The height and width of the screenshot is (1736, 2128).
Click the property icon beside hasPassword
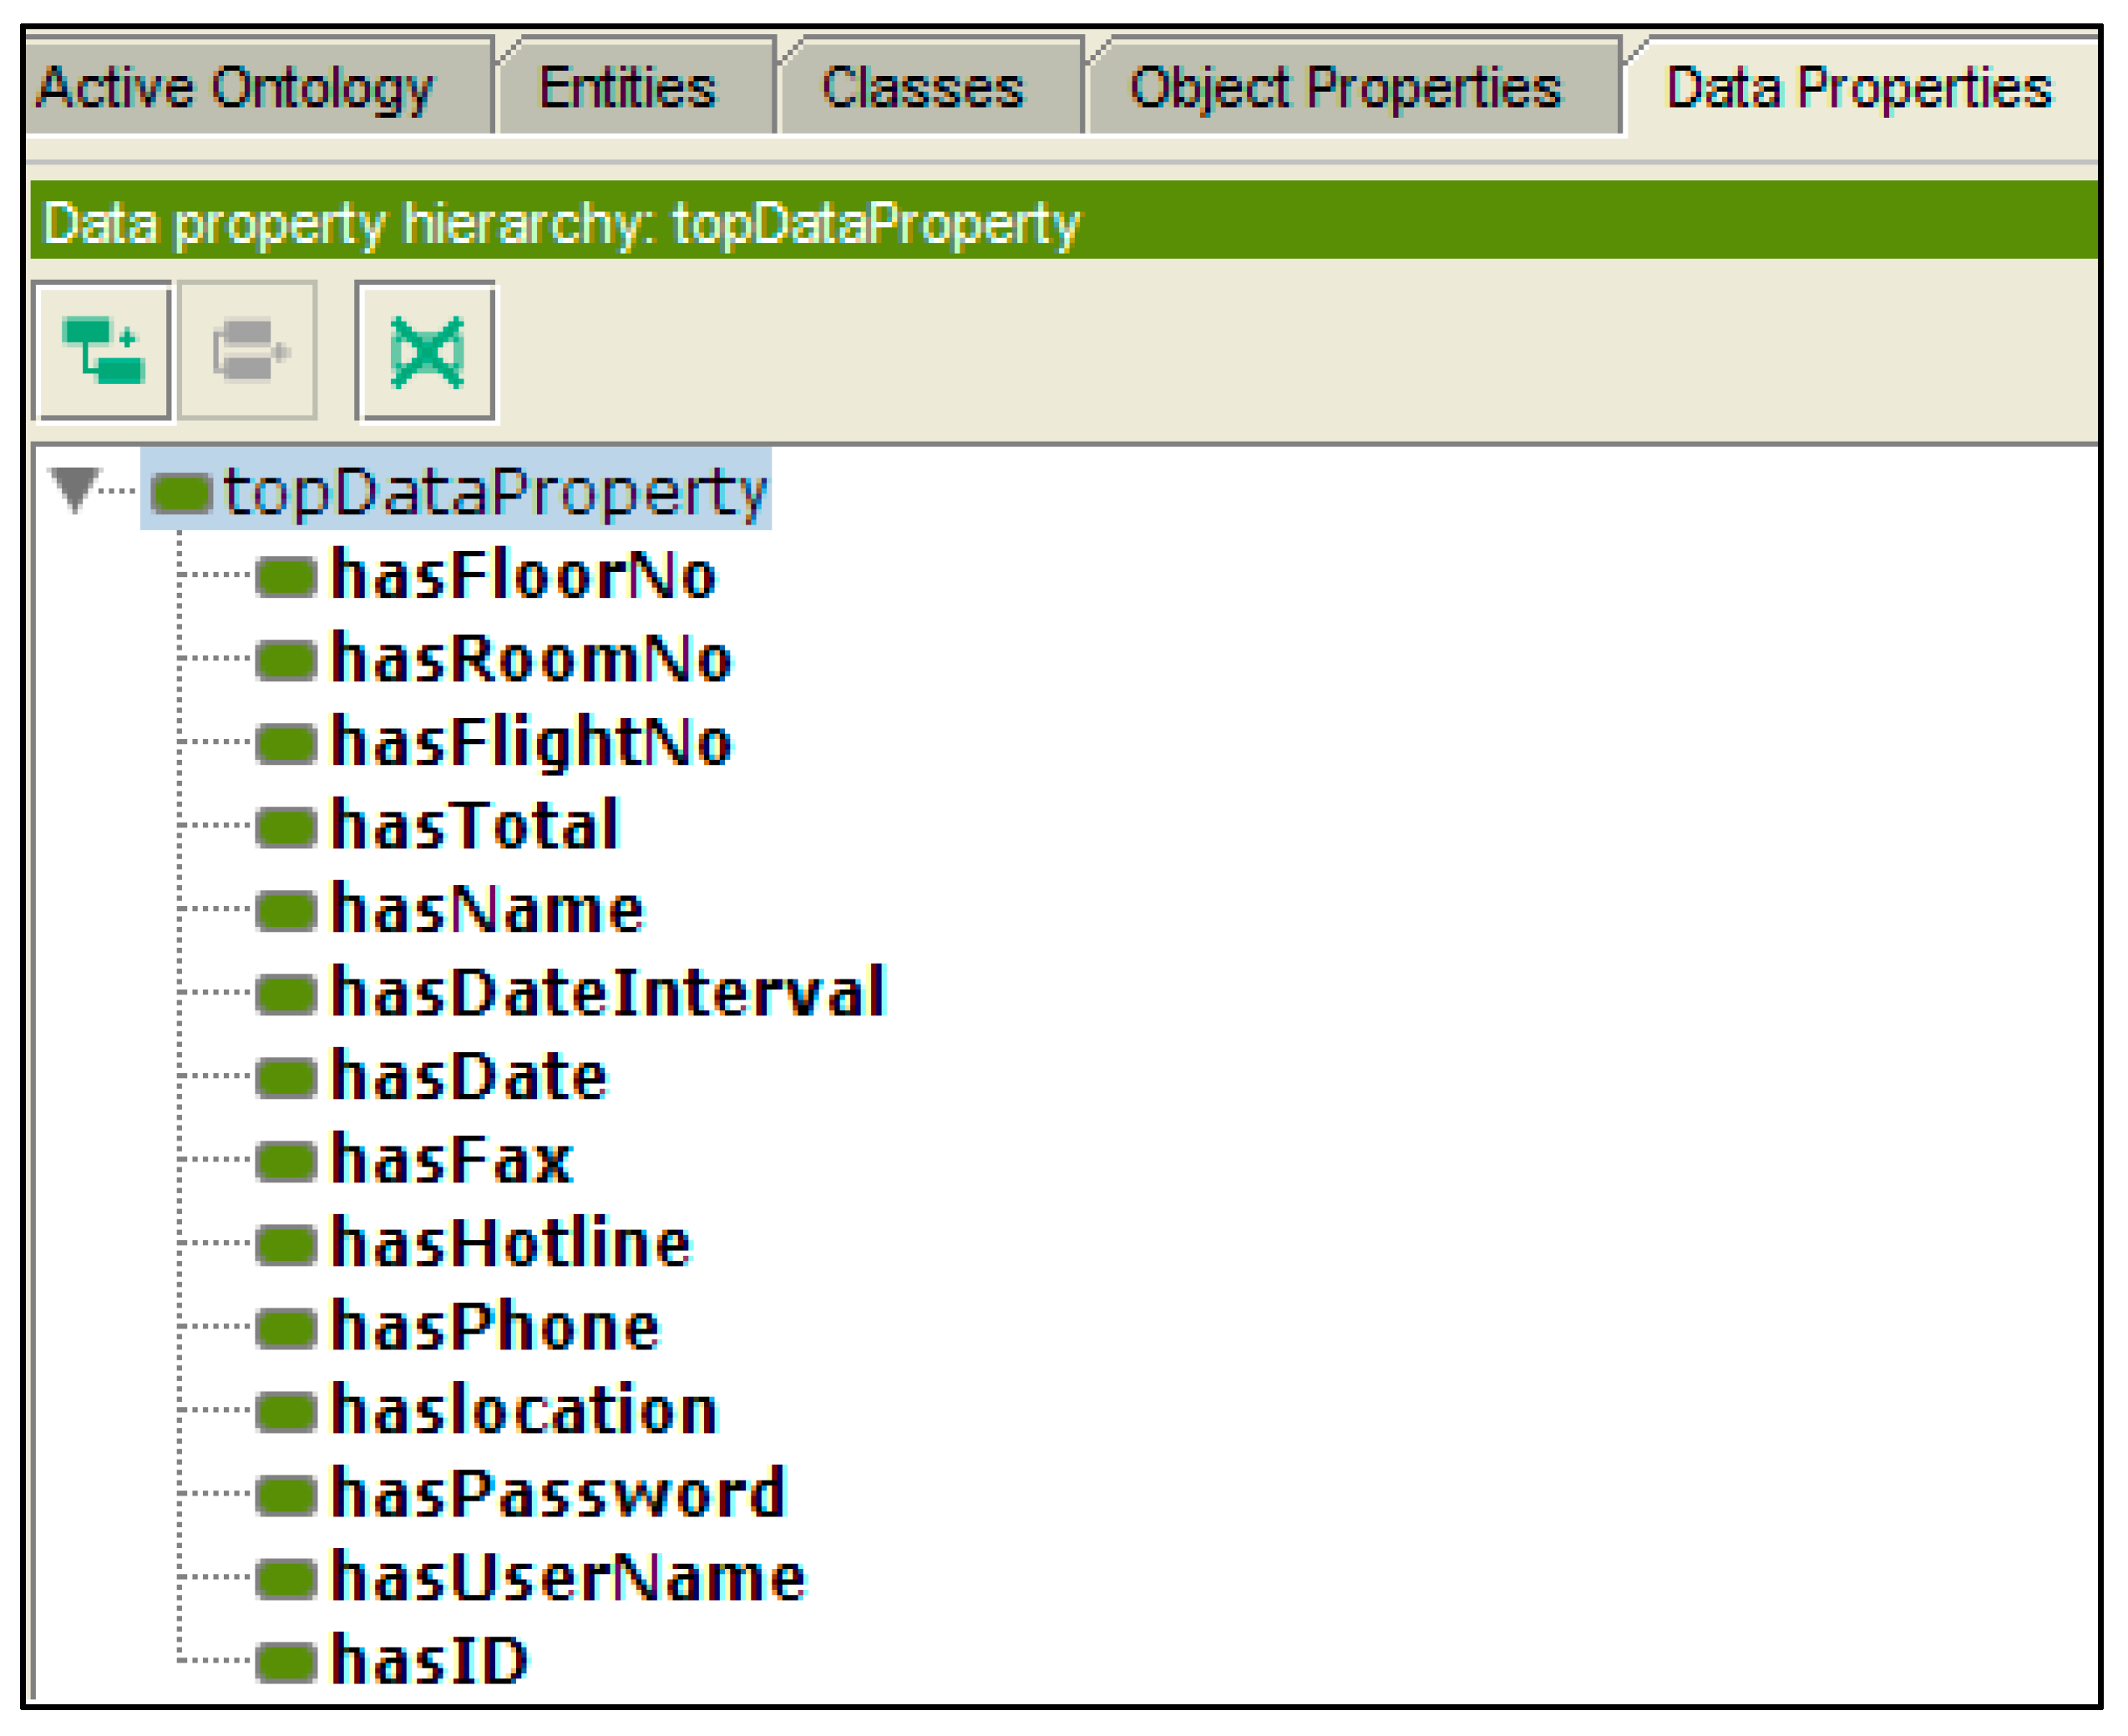coord(286,1495)
